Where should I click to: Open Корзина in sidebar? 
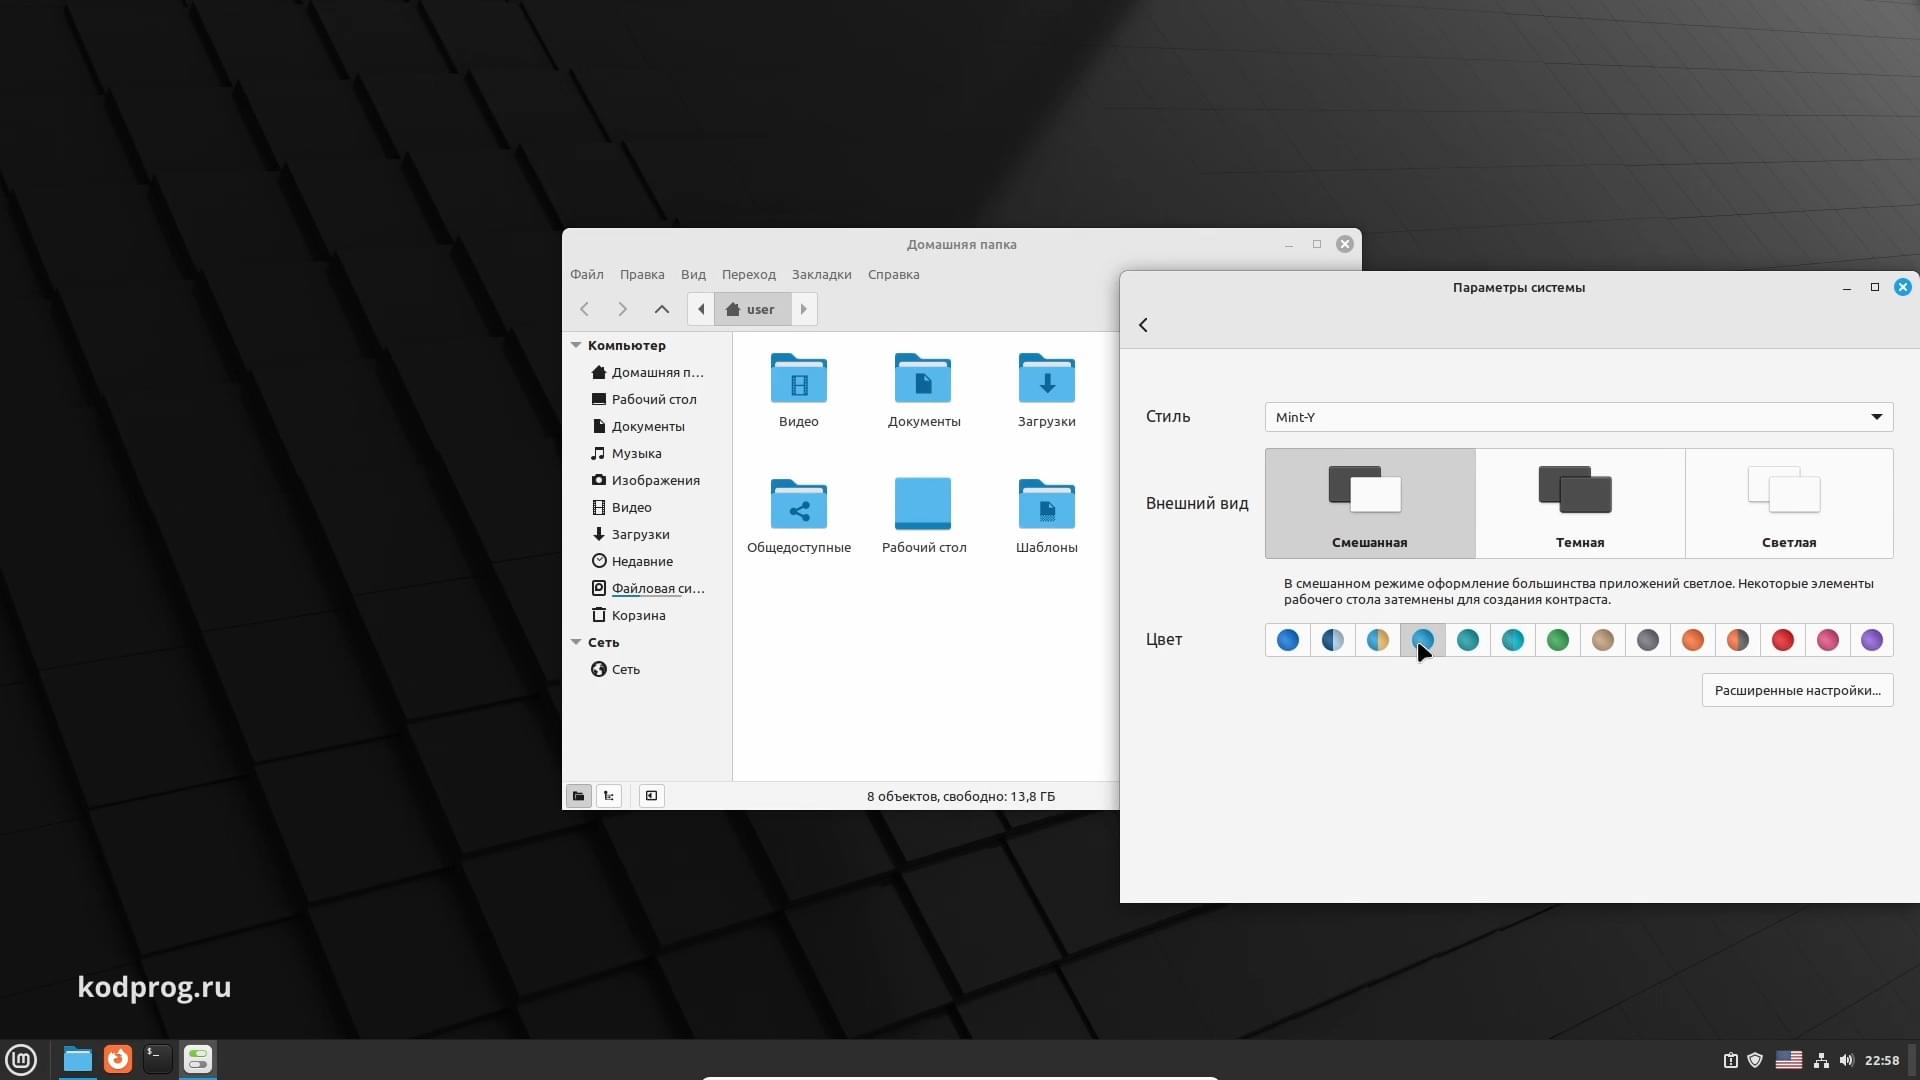tap(647, 615)
